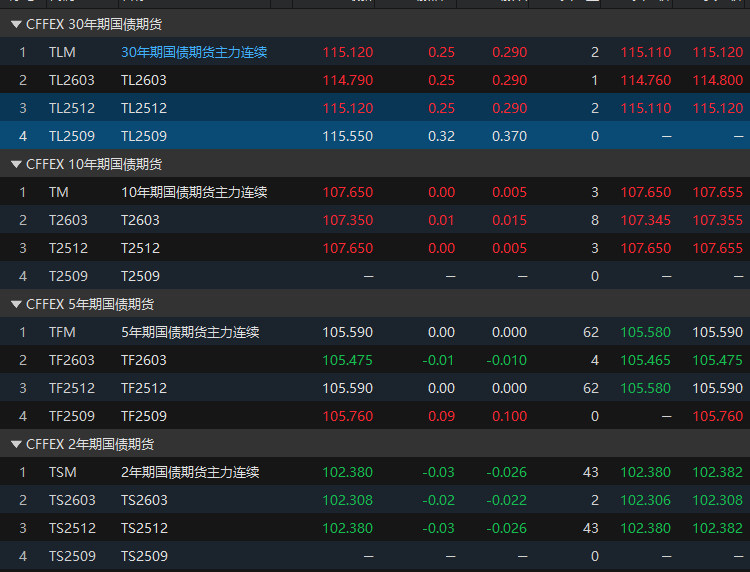Click the 114.790 price of TL2603

pos(348,80)
